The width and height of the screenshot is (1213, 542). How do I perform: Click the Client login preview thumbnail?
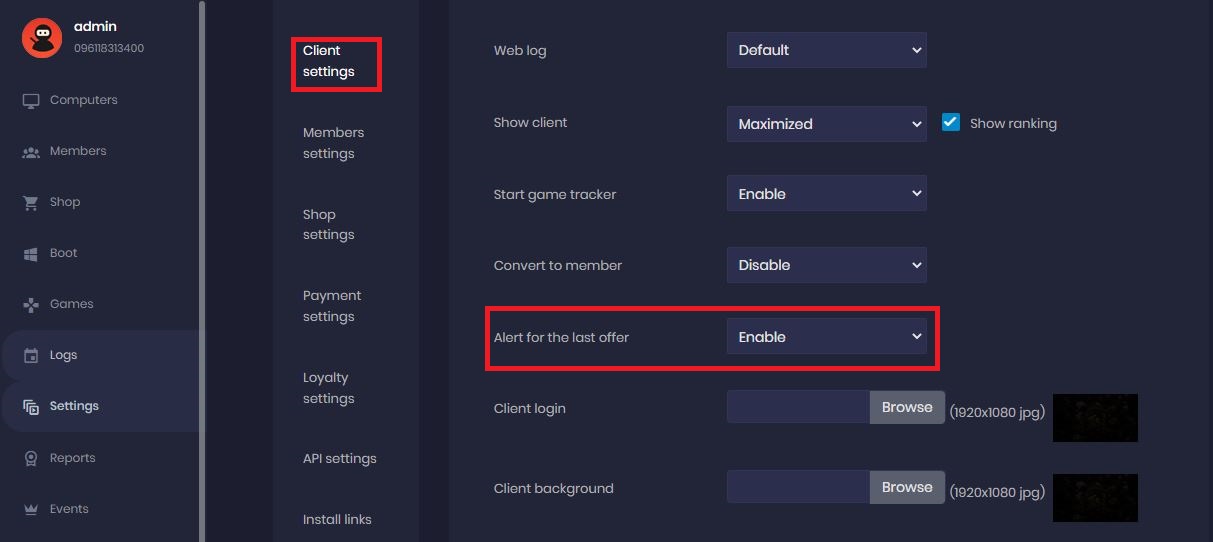(x=1095, y=417)
